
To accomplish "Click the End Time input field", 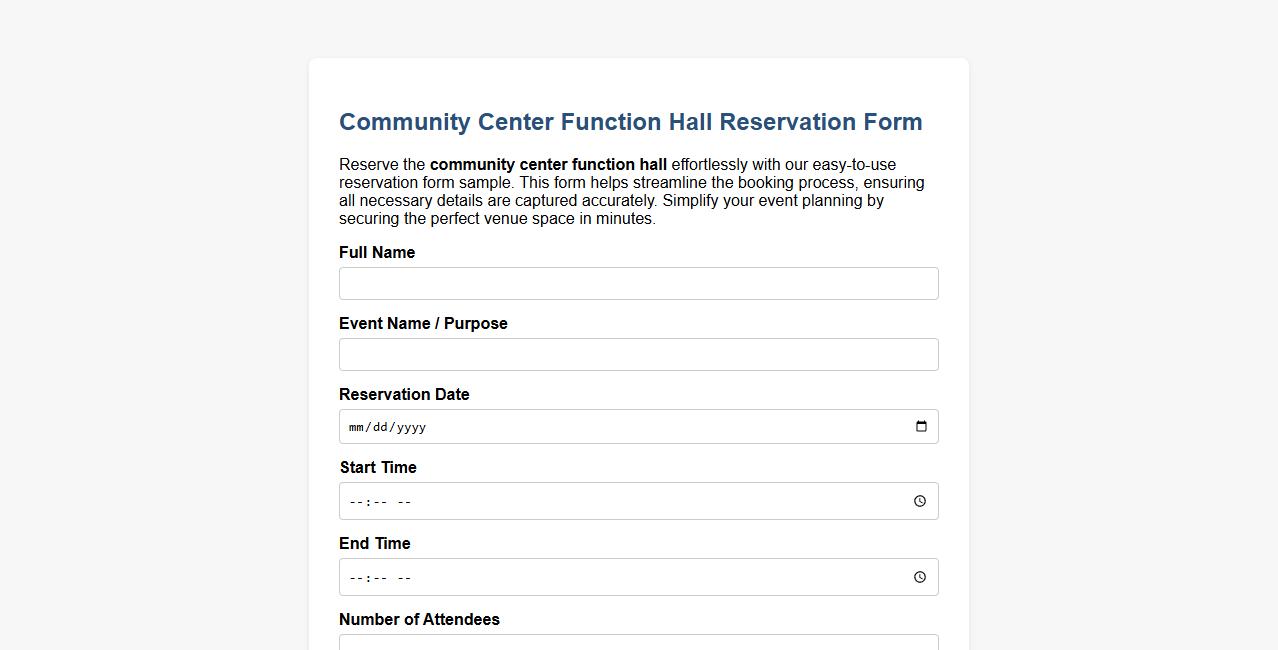I will click(600, 577).
